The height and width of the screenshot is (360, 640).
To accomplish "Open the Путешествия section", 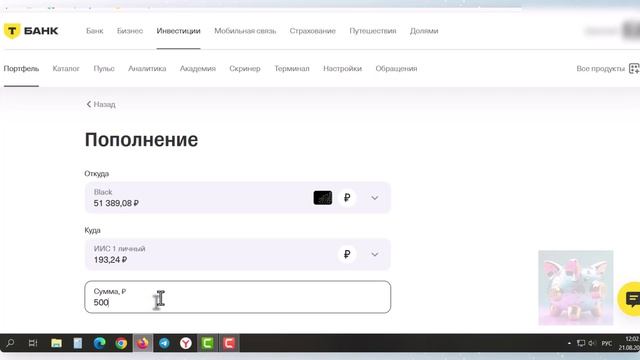I will tap(373, 31).
